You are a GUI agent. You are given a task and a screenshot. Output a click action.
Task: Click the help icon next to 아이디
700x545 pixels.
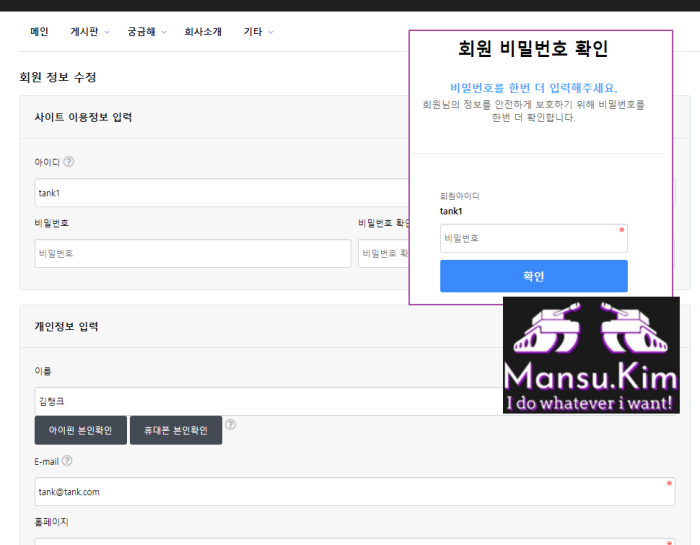(69, 162)
